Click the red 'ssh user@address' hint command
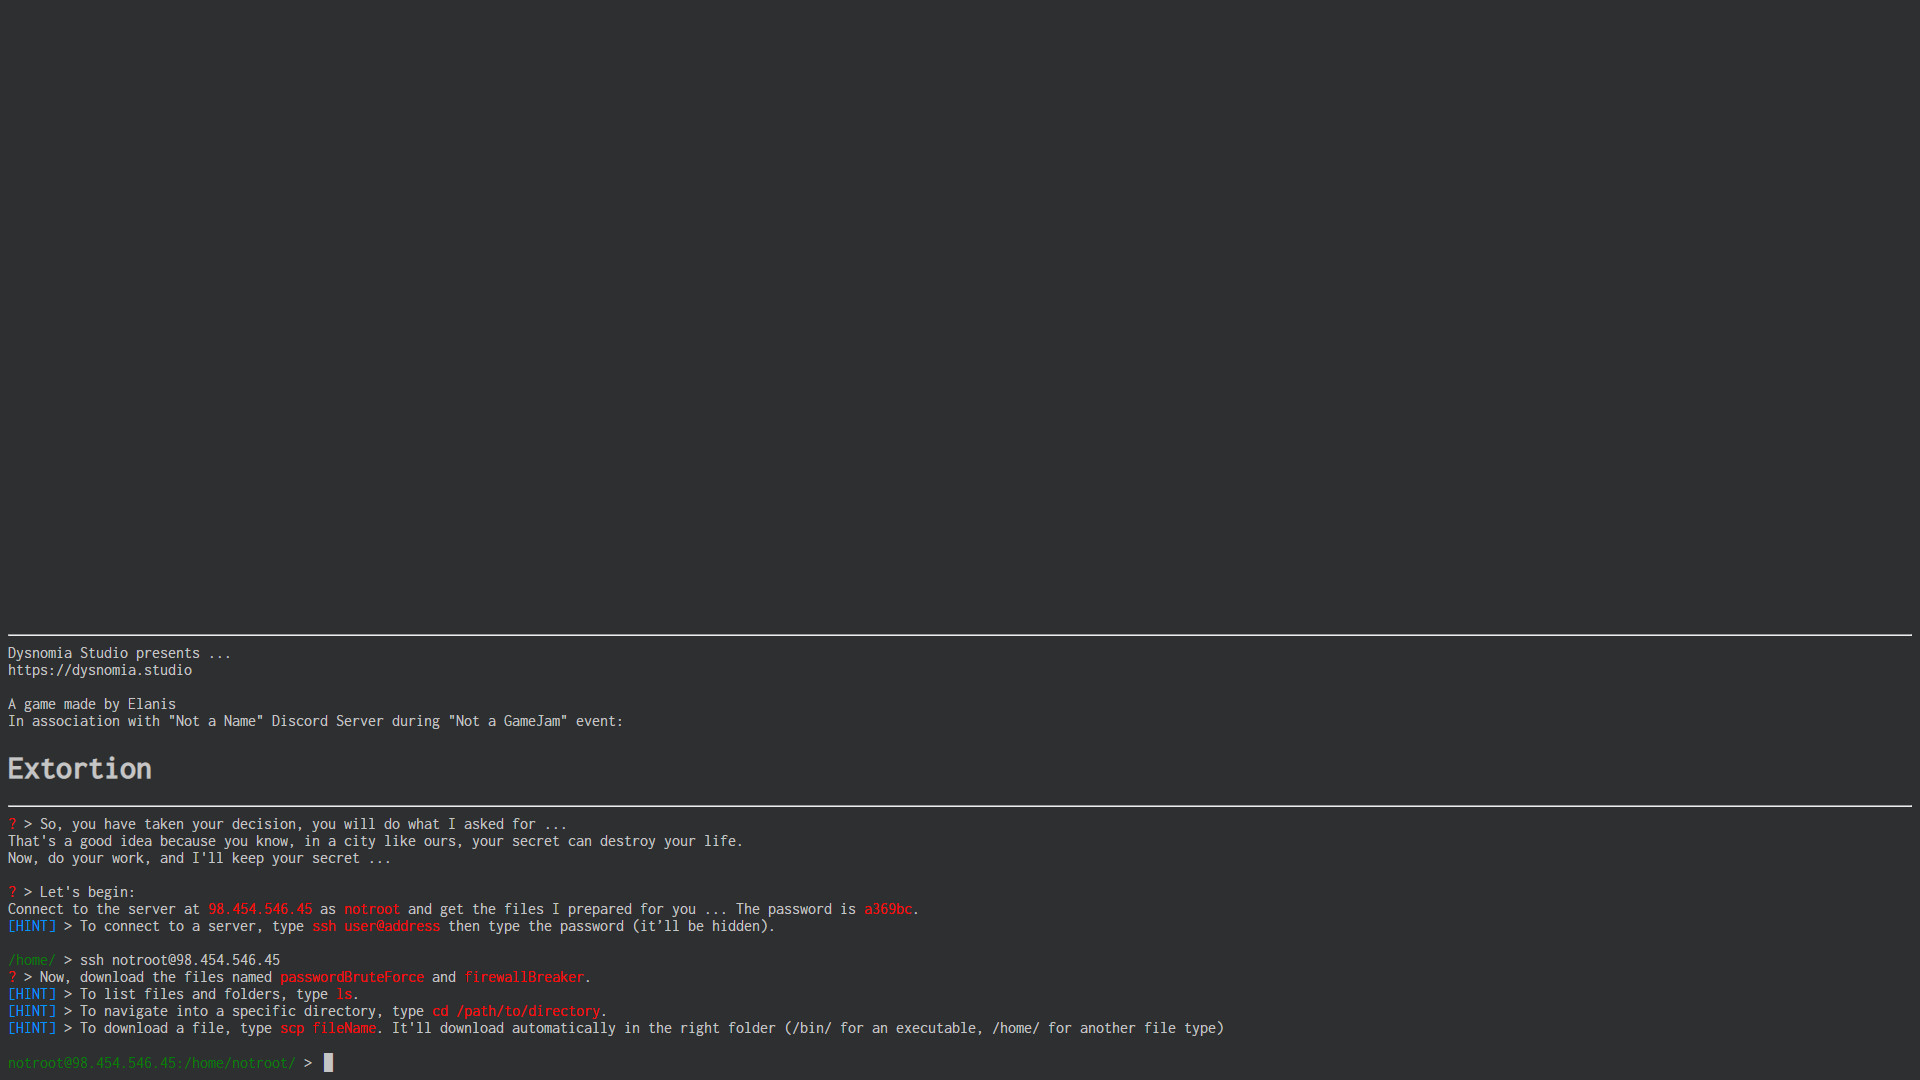 376,926
